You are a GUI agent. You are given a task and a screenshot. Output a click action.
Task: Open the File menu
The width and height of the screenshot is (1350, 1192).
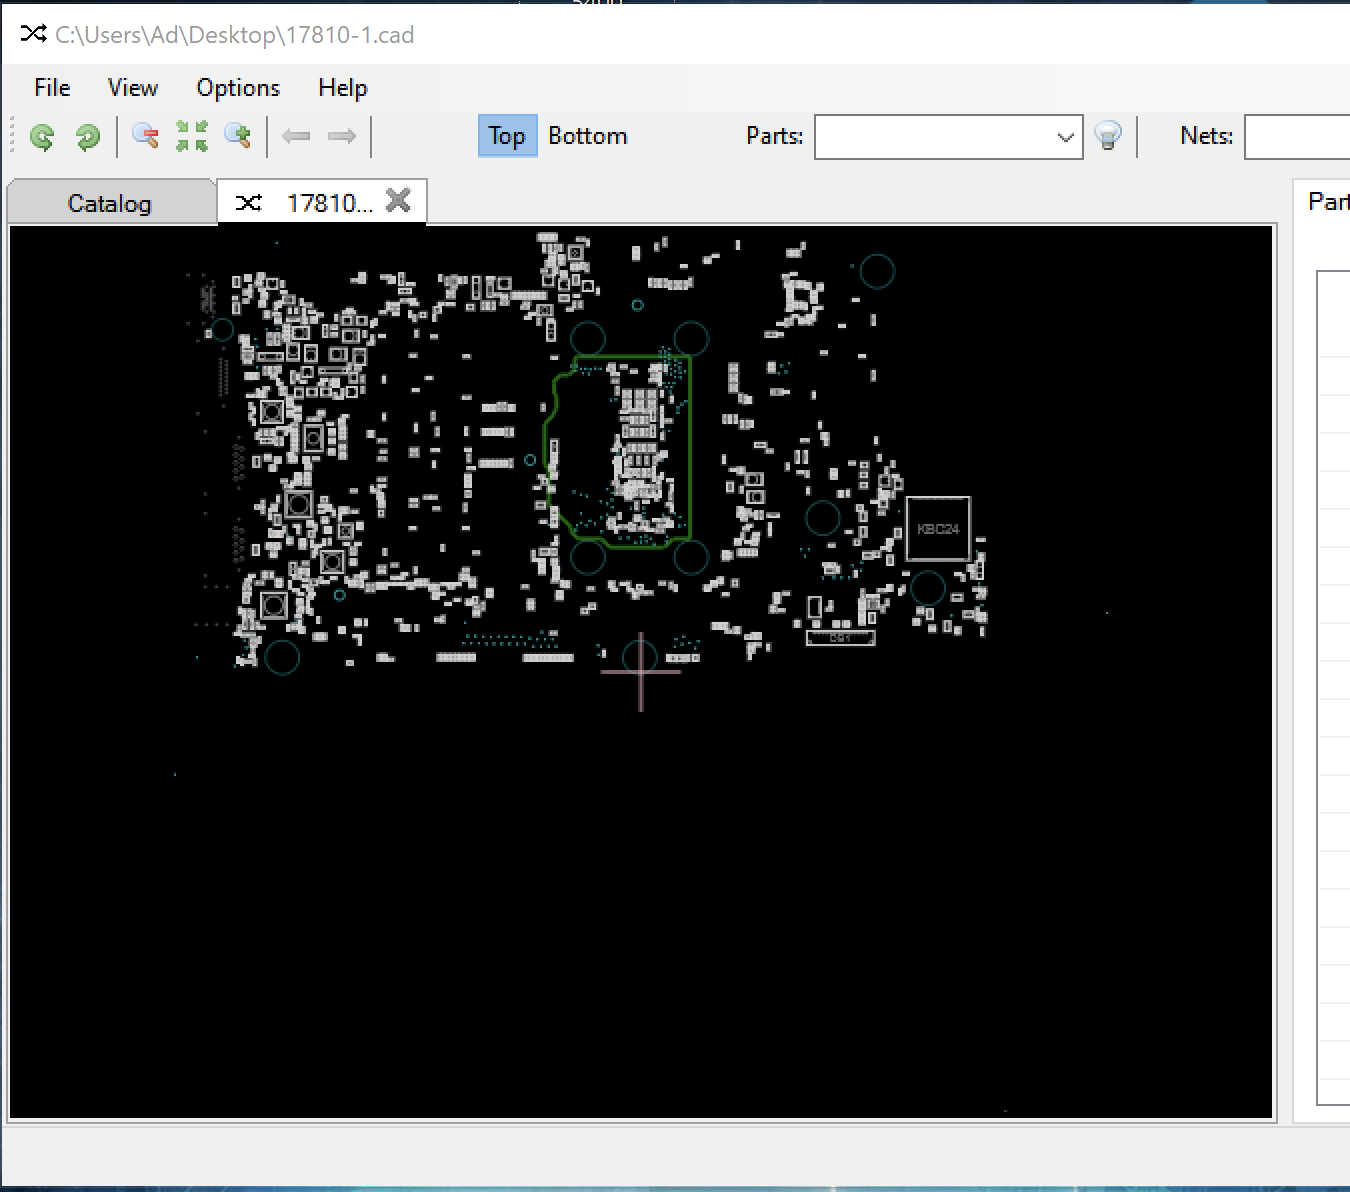[x=52, y=88]
